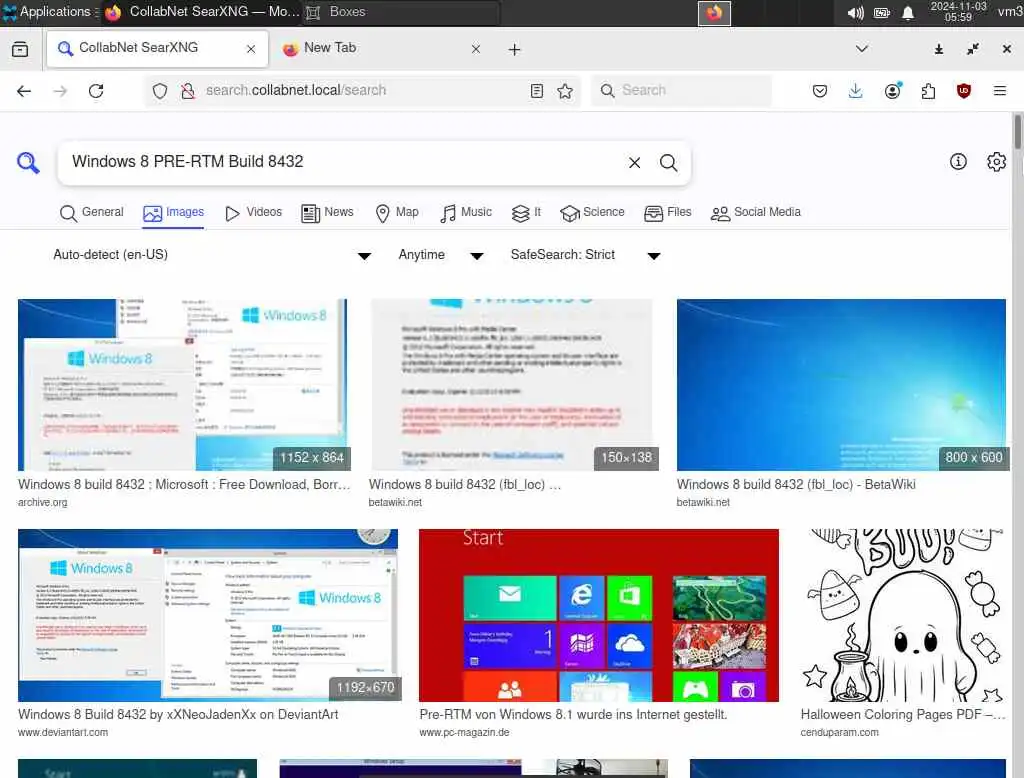Click the battery indicator in the top panel
The width and height of the screenshot is (1024, 778).
coord(882,13)
